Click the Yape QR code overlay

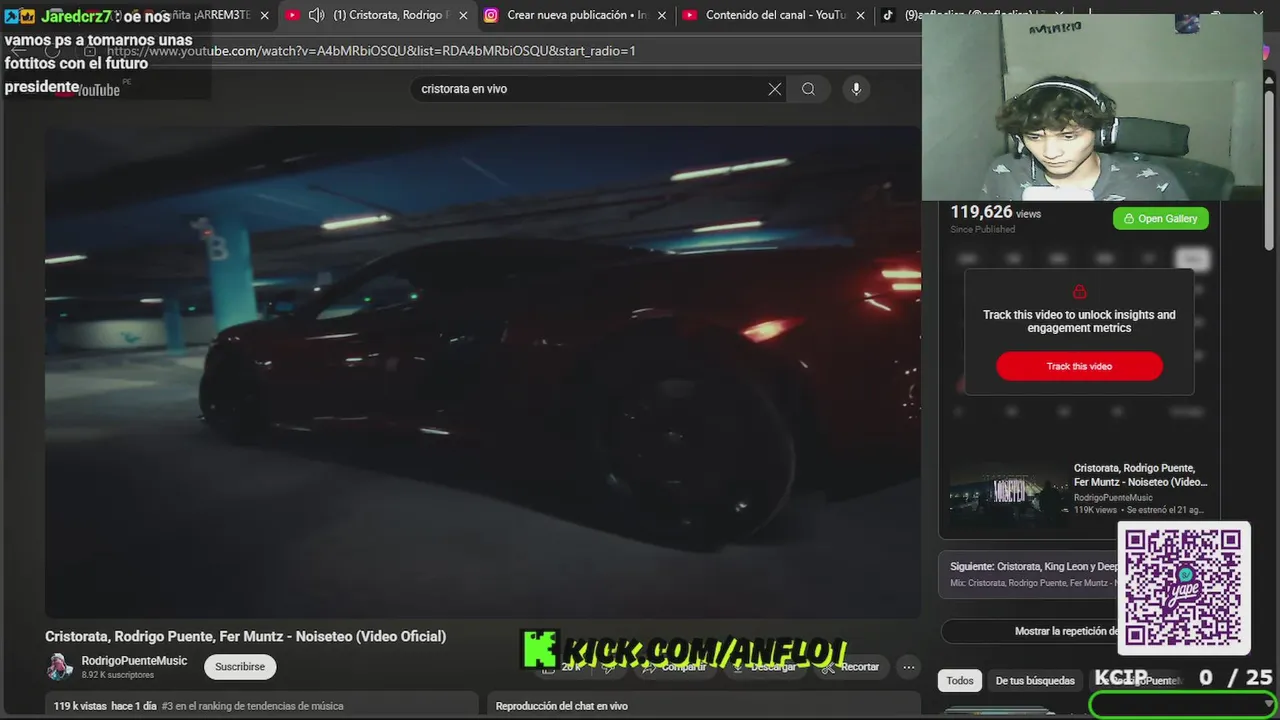(1184, 588)
